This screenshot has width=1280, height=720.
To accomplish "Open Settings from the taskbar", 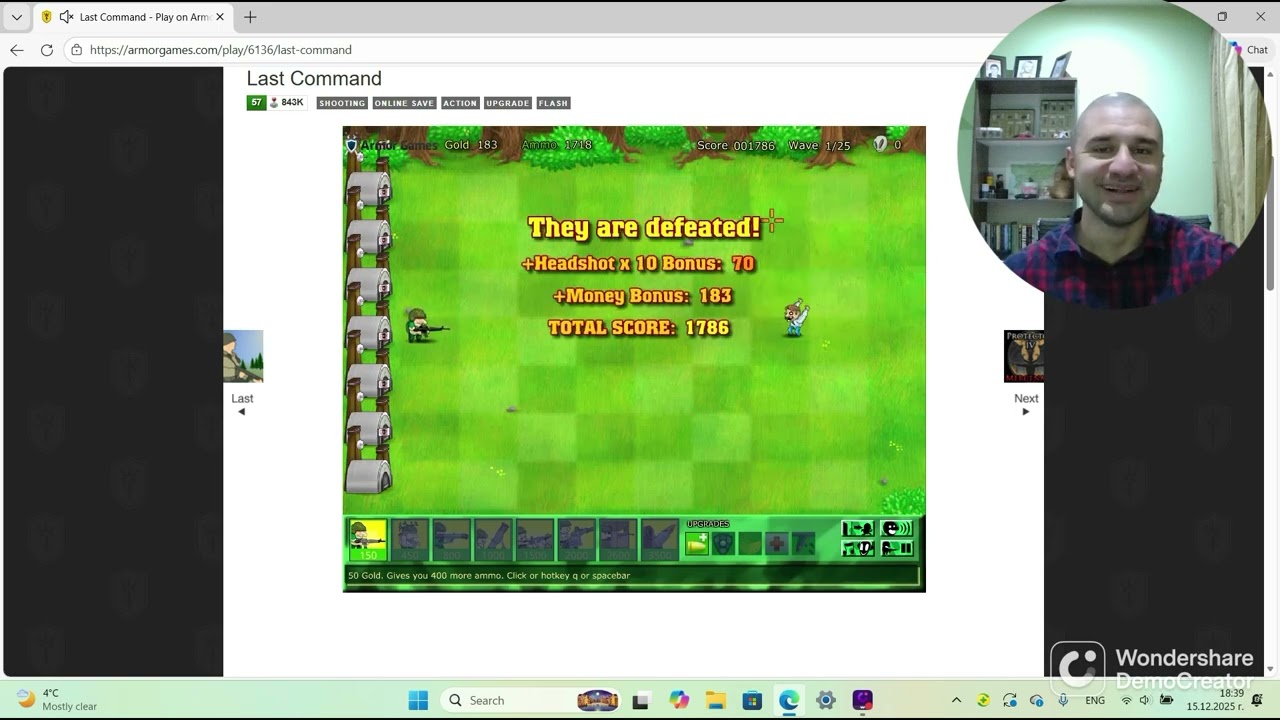I will click(826, 700).
